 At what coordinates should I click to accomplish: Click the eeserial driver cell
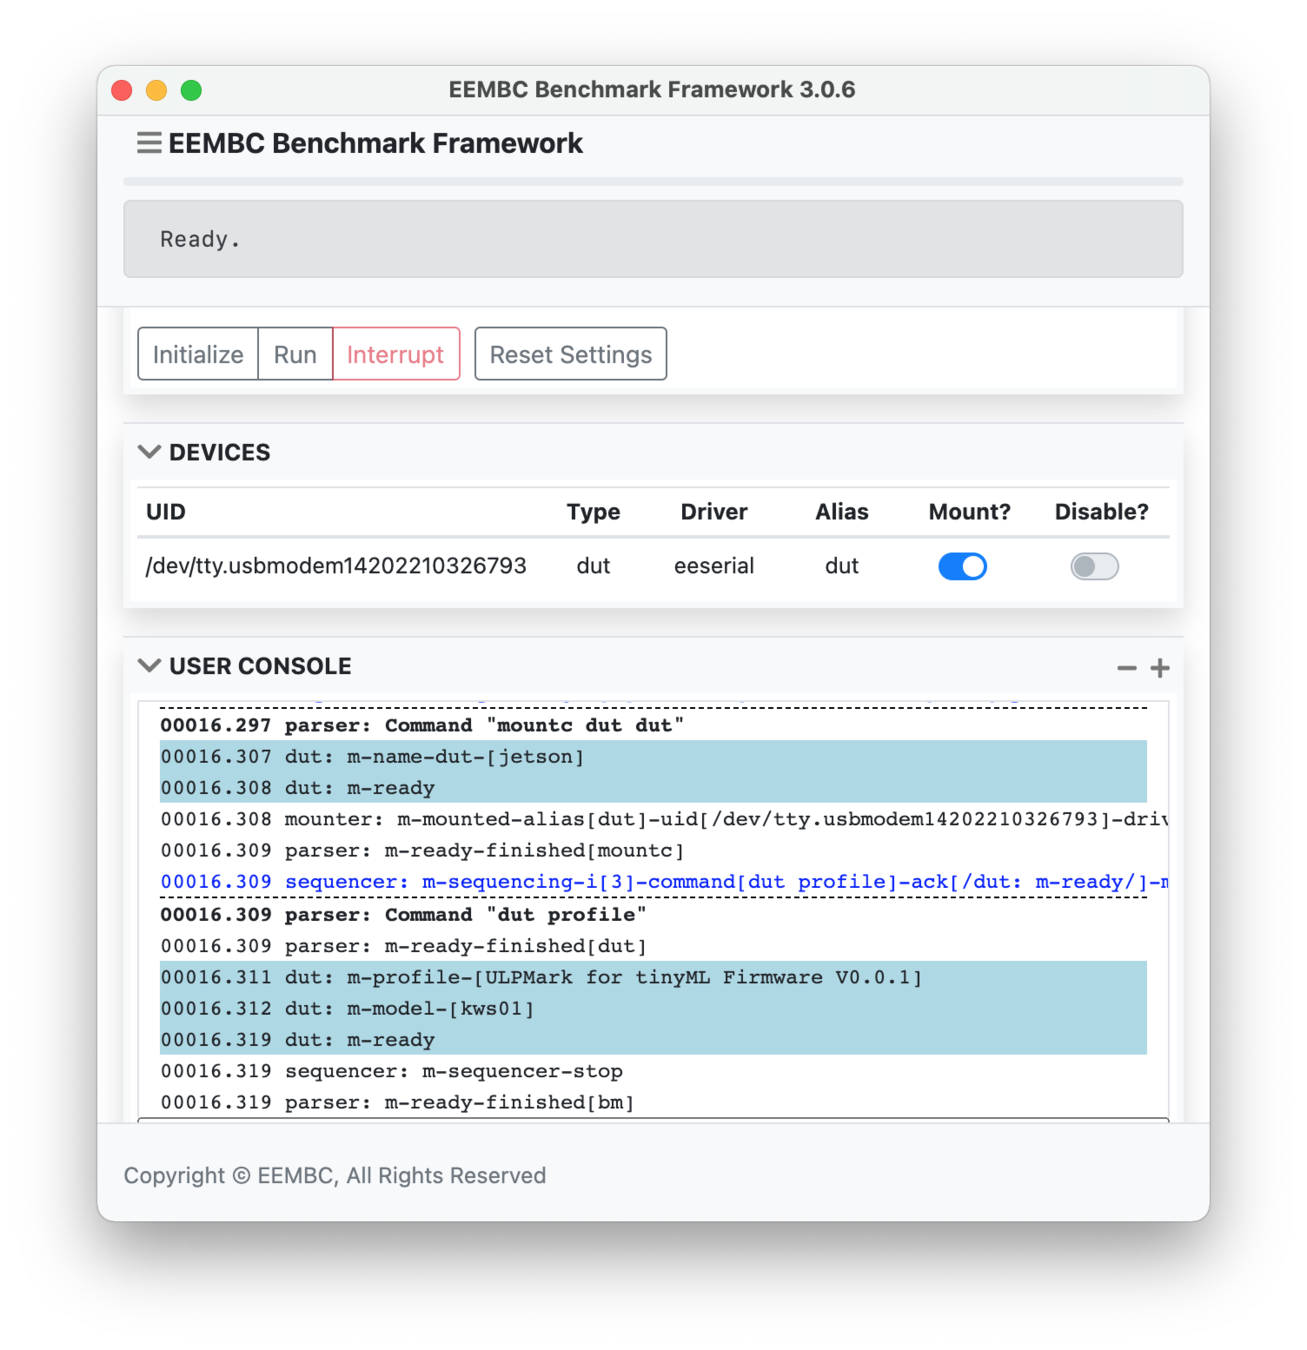point(714,566)
